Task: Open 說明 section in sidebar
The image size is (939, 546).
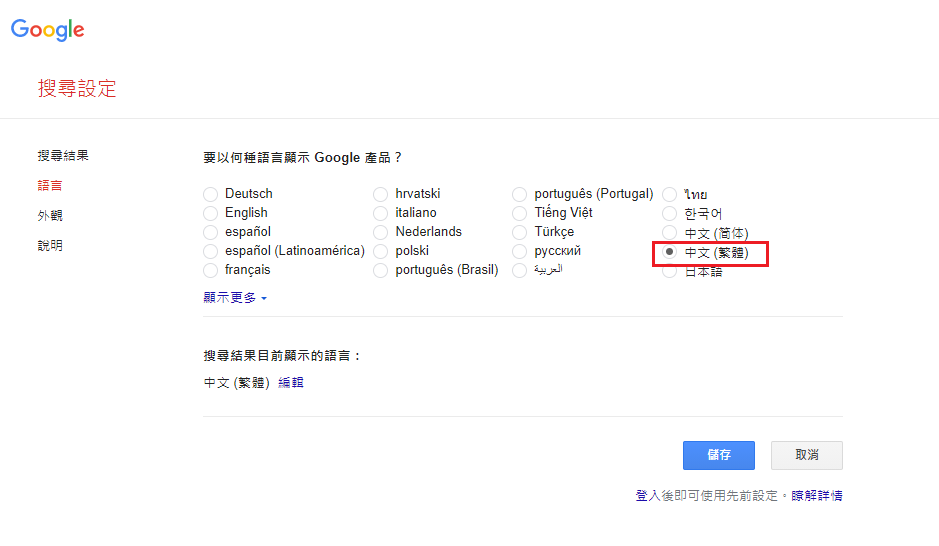Action: (x=50, y=245)
